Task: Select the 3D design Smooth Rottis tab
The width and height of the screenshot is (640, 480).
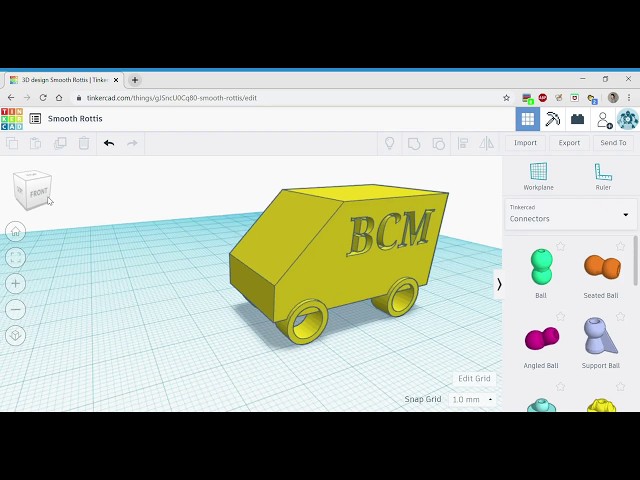Action: click(63, 80)
